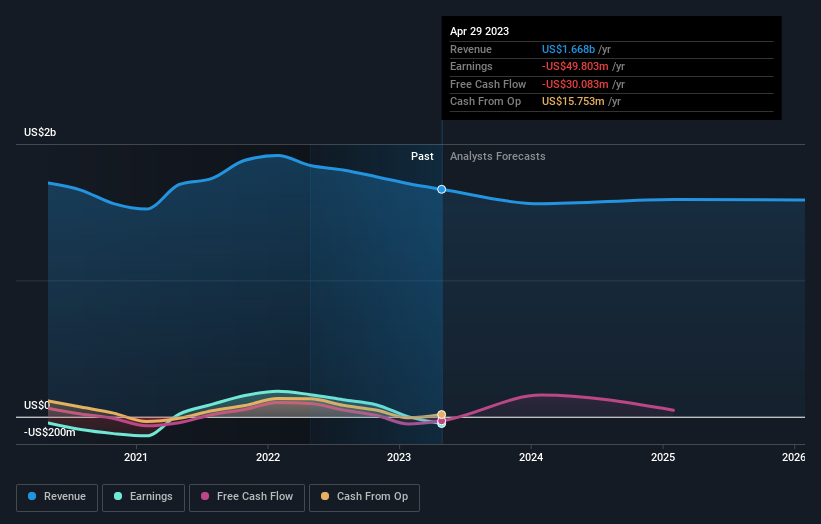Select the 2022 x-axis label
The image size is (821, 524).
pyautogui.click(x=268, y=458)
